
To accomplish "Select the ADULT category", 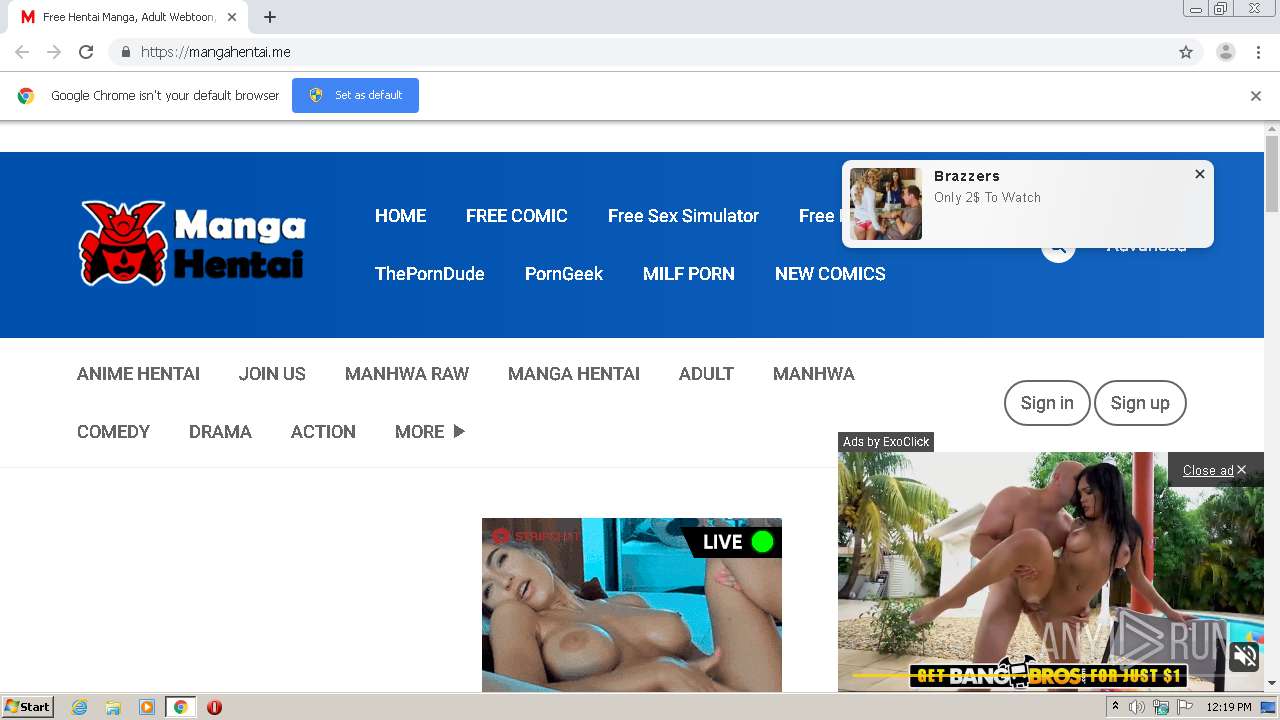I will point(706,374).
